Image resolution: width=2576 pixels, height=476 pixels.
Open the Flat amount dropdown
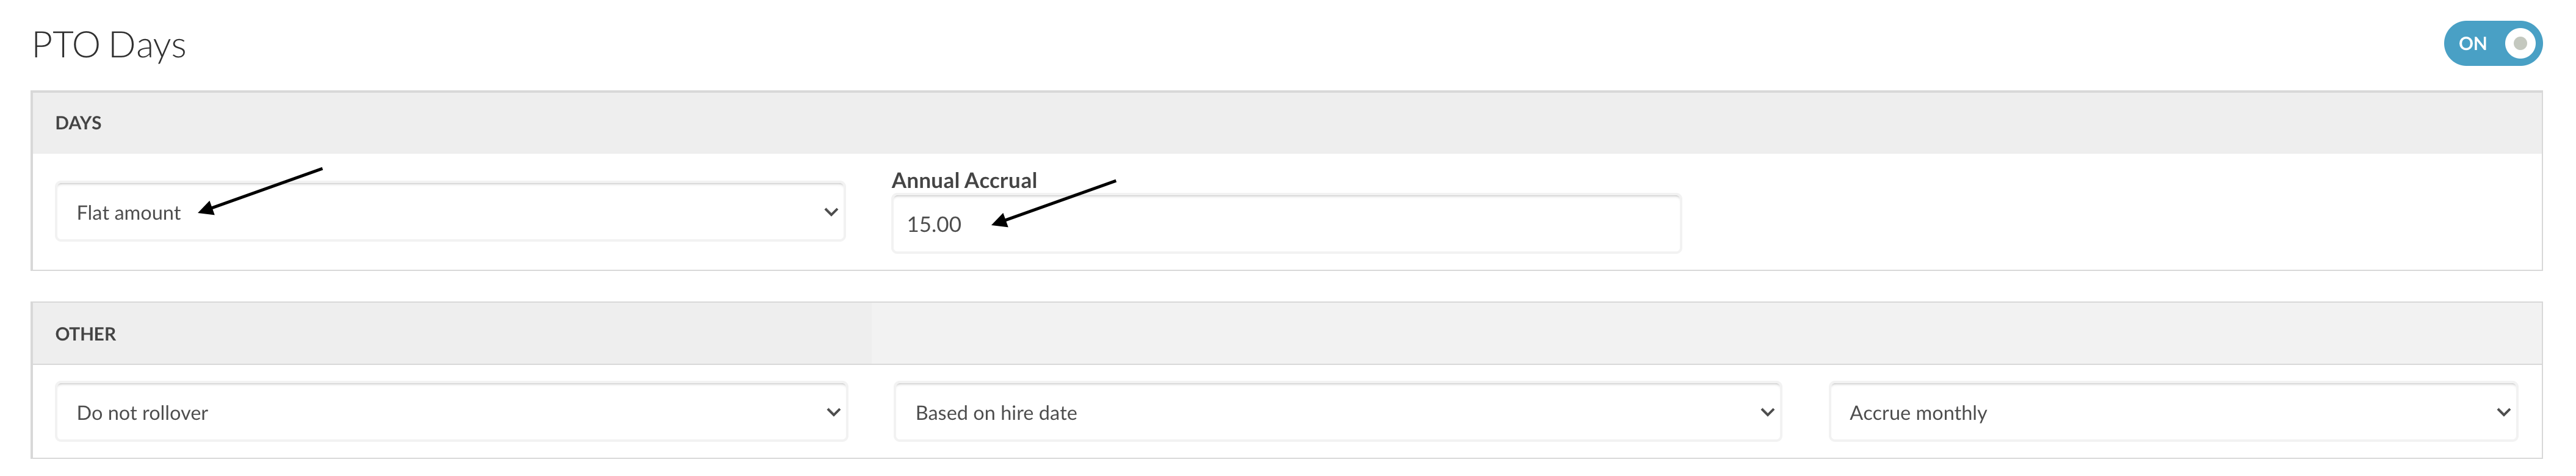coord(450,212)
